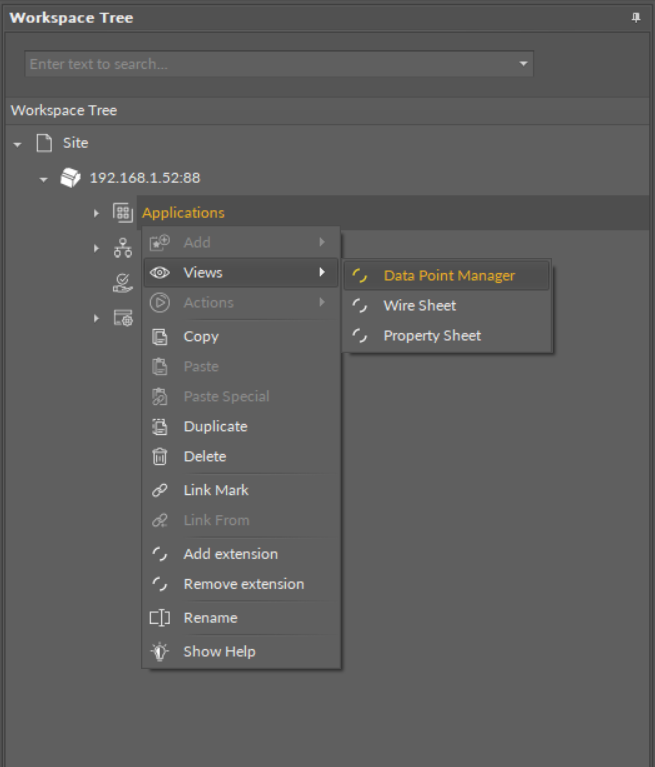Open Data Point Manager view
Screen dimensions: 655x767
pyautogui.click(x=449, y=276)
